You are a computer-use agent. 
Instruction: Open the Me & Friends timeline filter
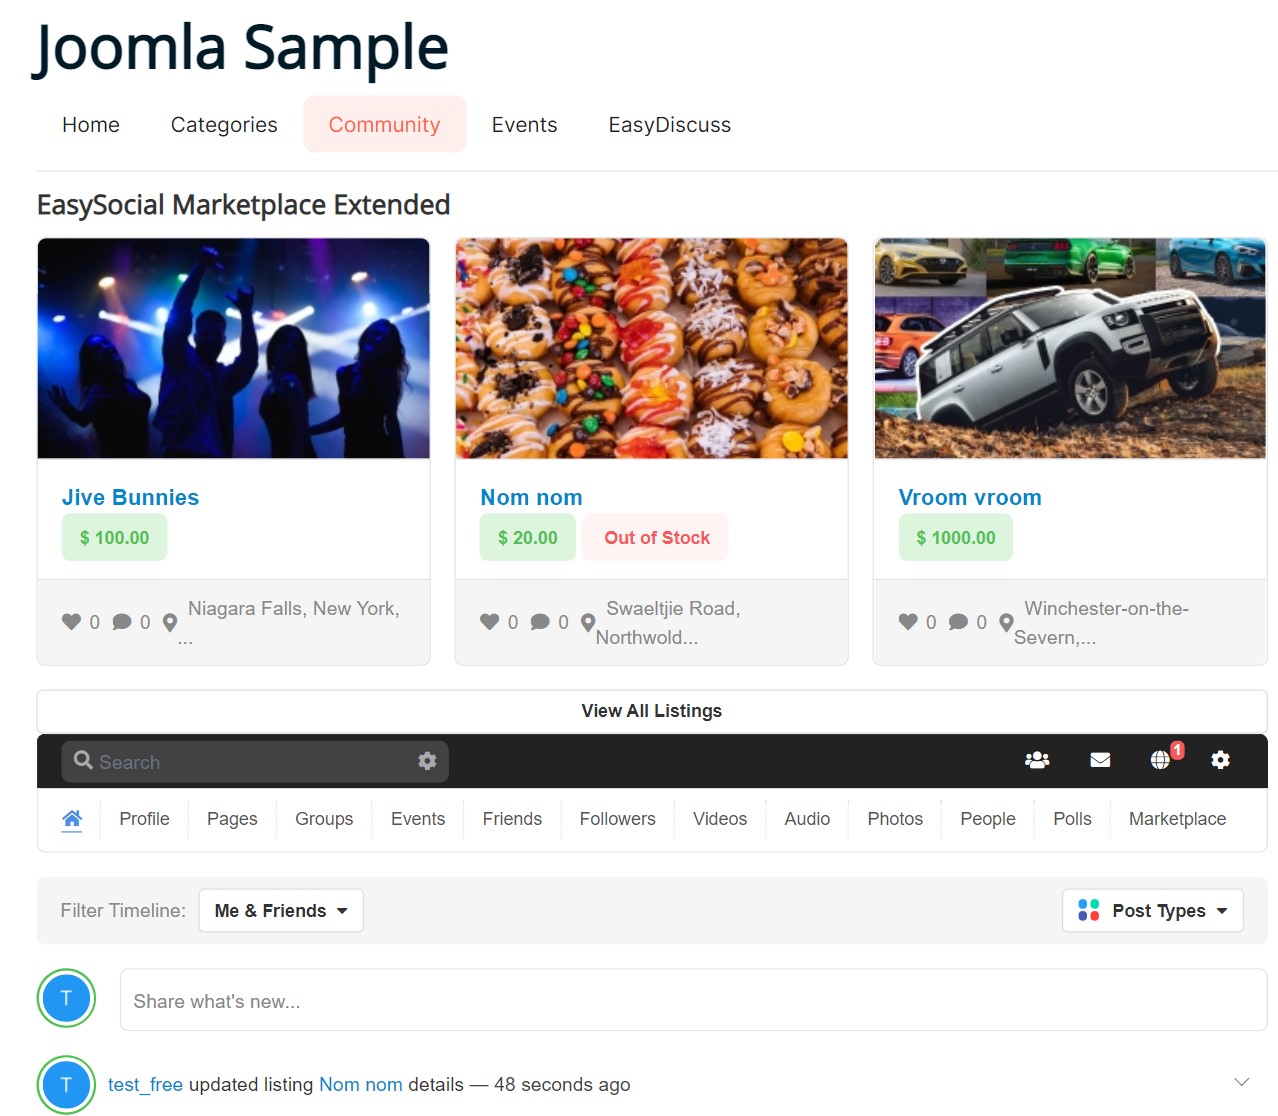pyautogui.click(x=281, y=911)
